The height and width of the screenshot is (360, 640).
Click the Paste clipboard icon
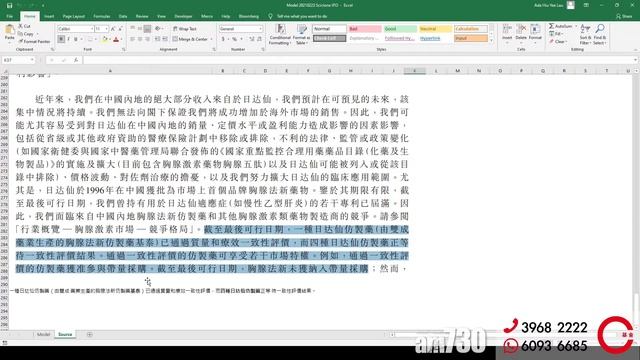[9, 29]
